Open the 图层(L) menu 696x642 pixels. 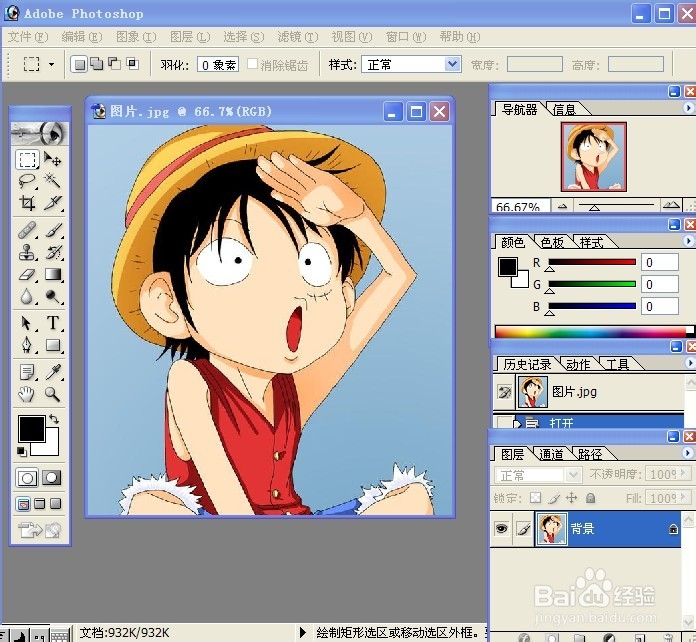190,37
